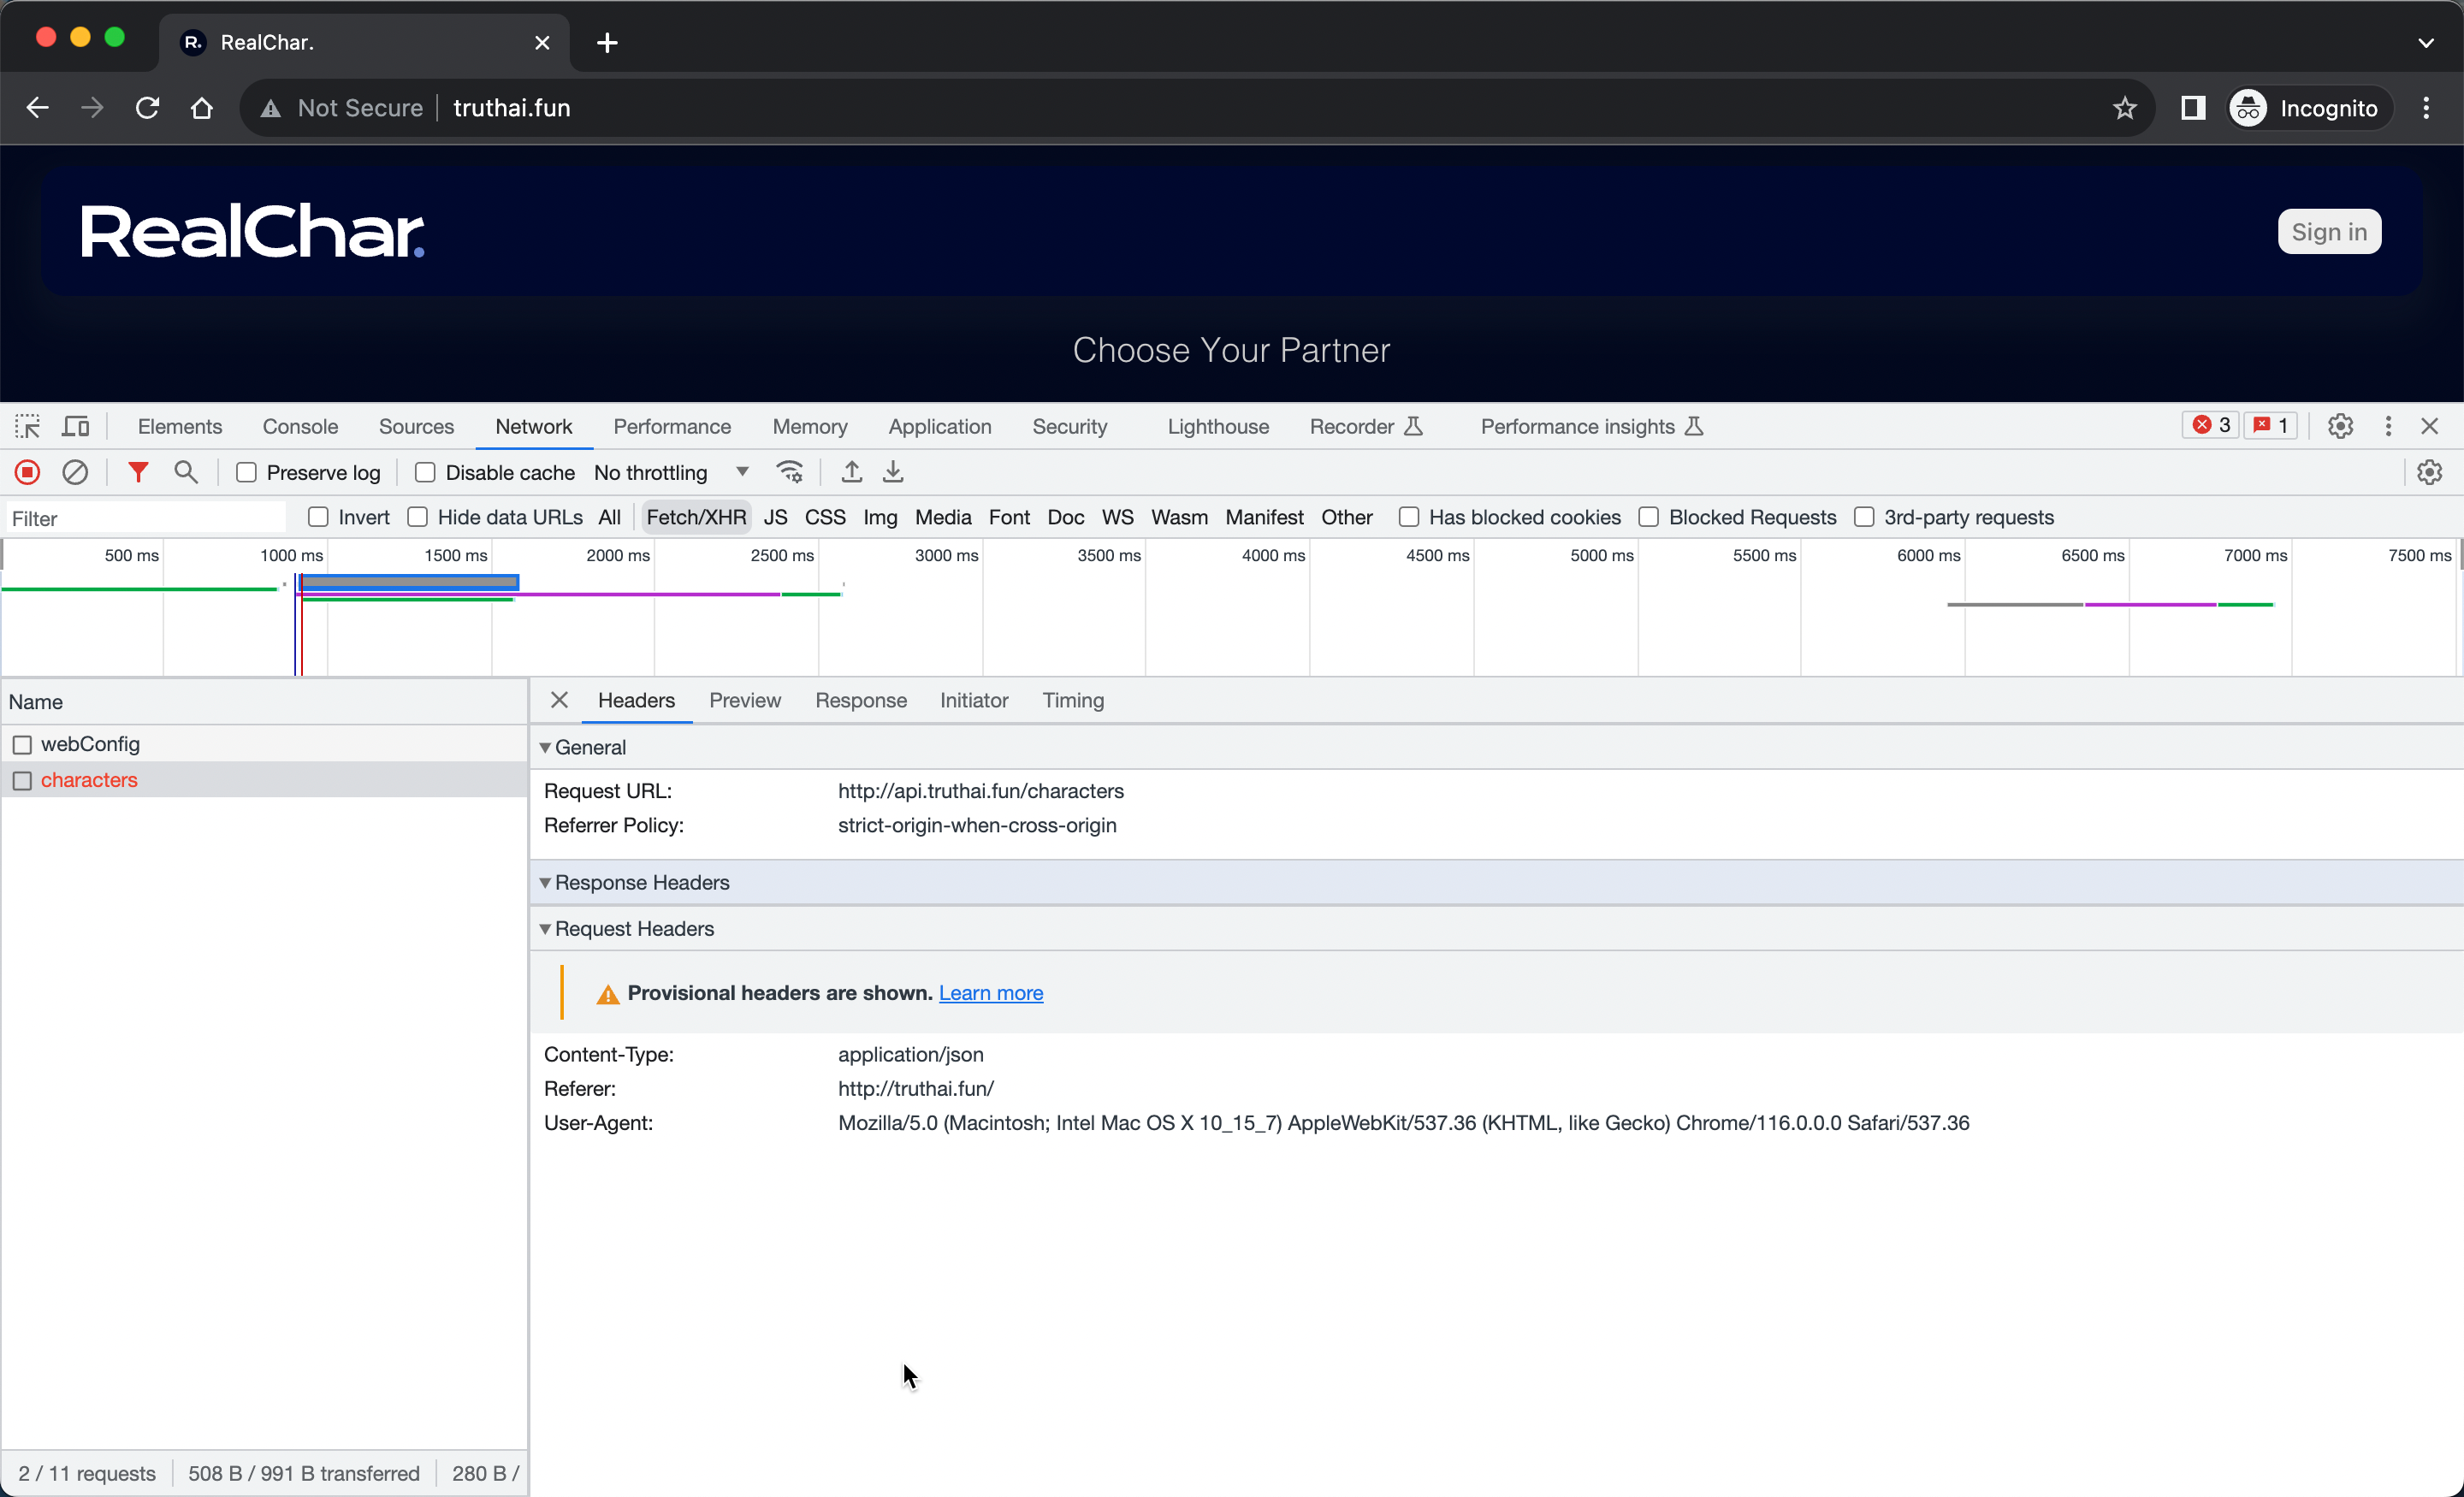The width and height of the screenshot is (2464, 1497).
Task: Click the Sign in button
Action: tap(2329, 231)
